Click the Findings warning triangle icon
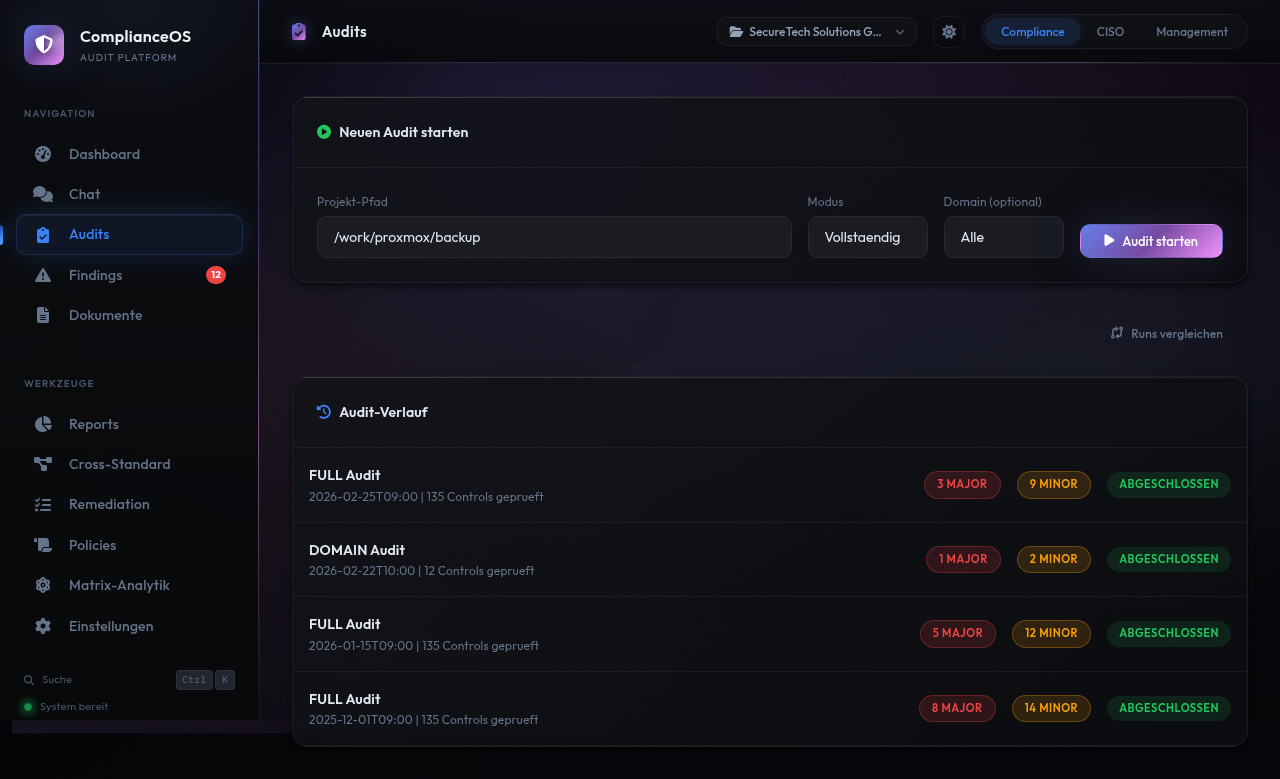The width and height of the screenshot is (1280, 779). (43, 275)
